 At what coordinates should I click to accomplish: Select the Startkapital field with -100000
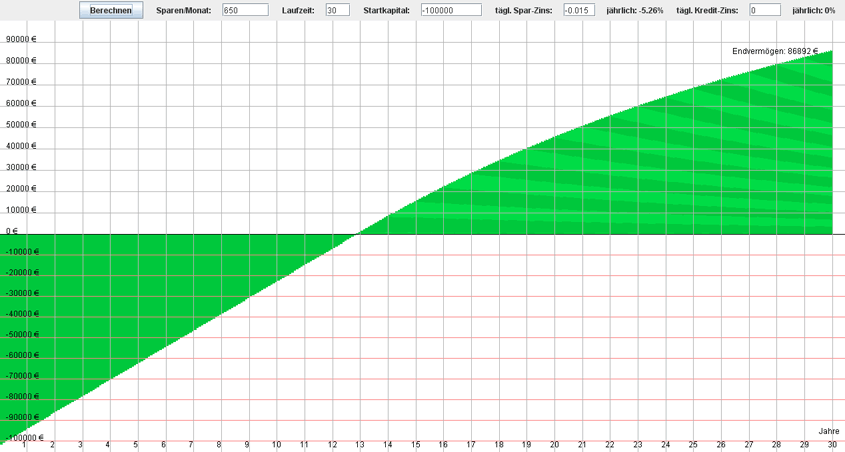click(x=450, y=10)
